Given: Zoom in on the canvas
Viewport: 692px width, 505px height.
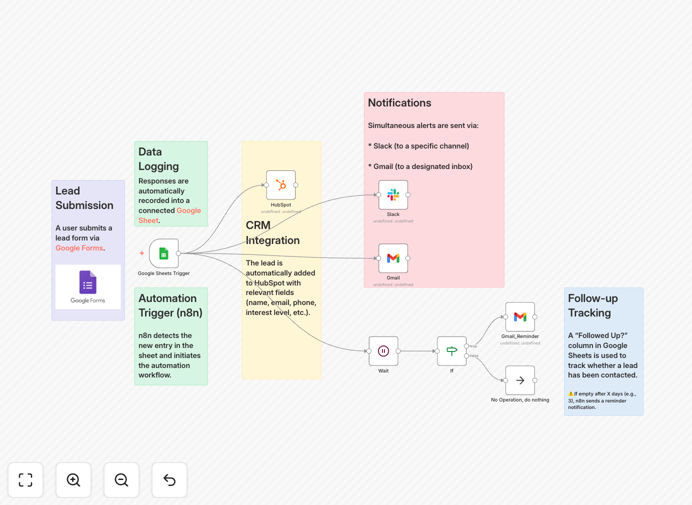Looking at the screenshot, I should coord(73,480).
